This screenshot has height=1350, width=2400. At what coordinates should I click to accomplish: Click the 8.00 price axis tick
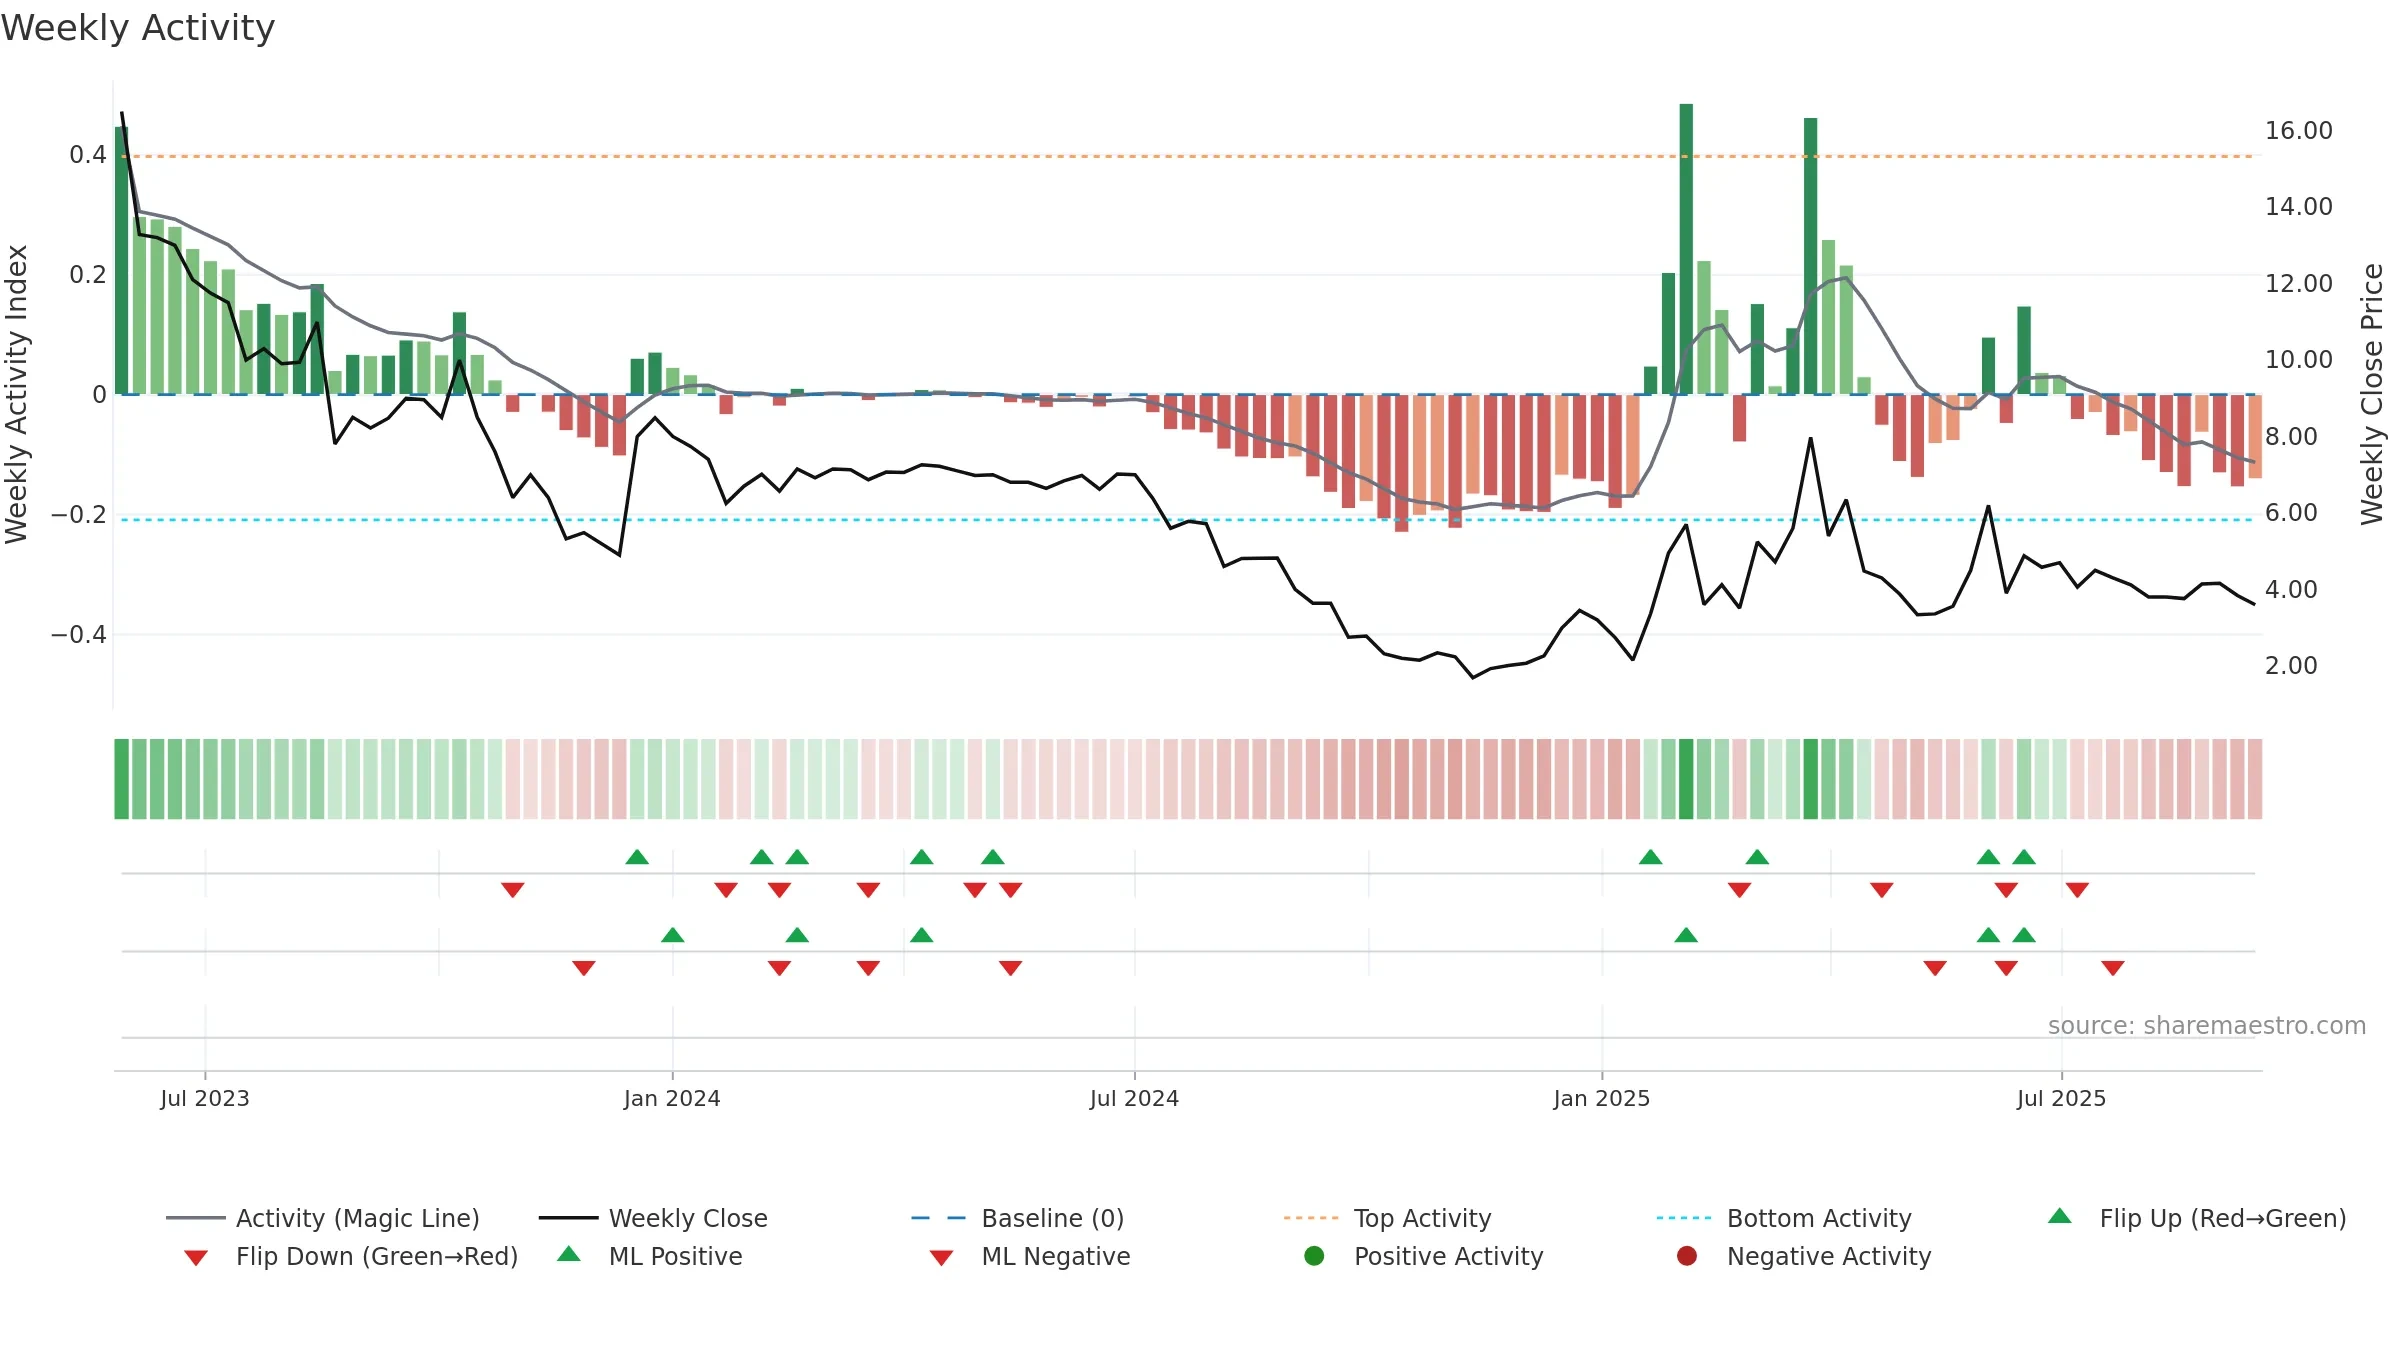click(2291, 436)
